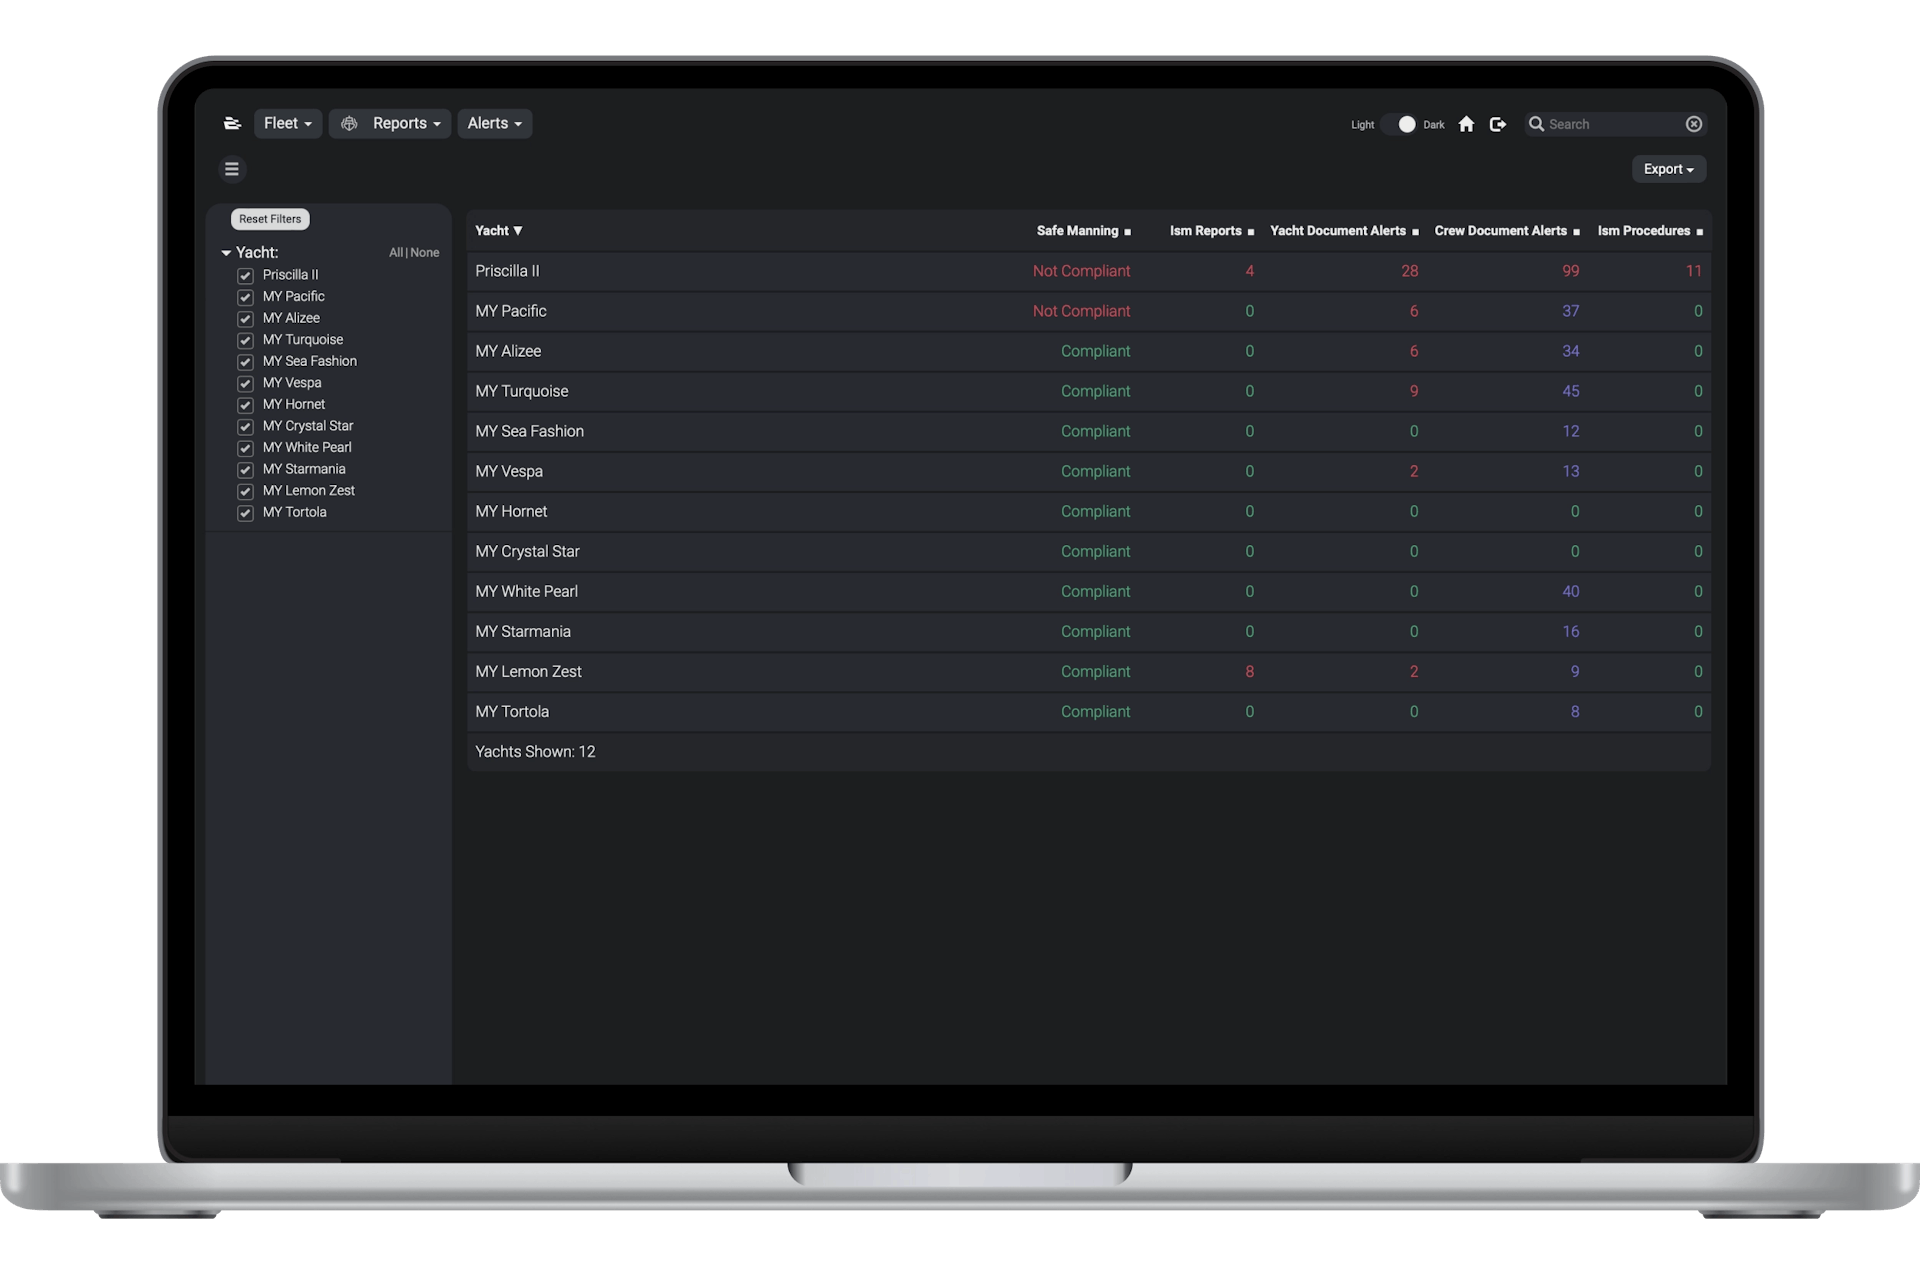
Task: Collapse the Yacht filter section
Action: 226,253
